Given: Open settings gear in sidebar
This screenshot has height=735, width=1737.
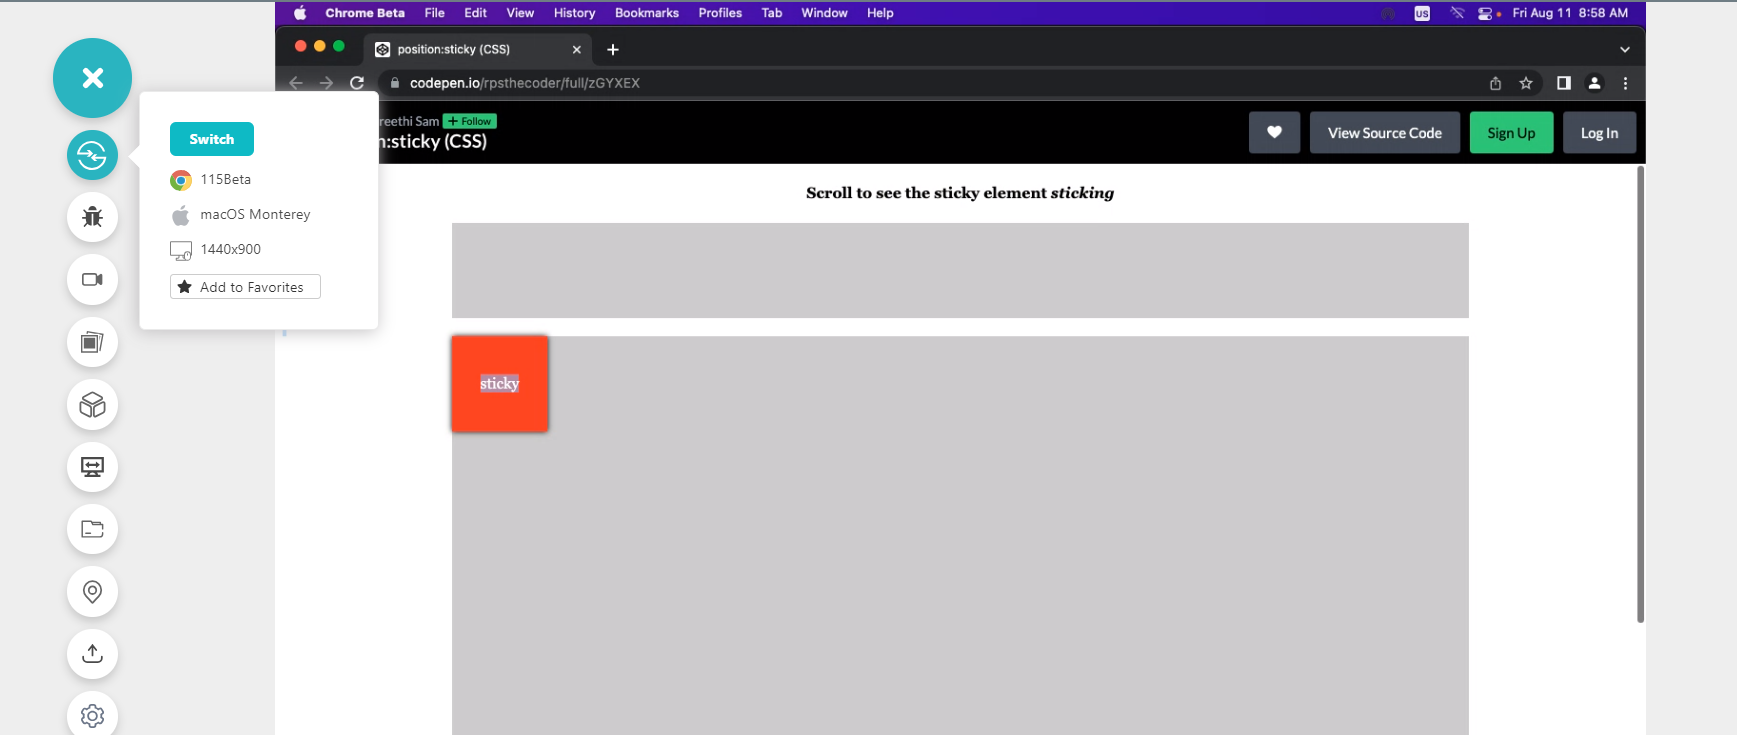Looking at the screenshot, I should tap(92, 715).
